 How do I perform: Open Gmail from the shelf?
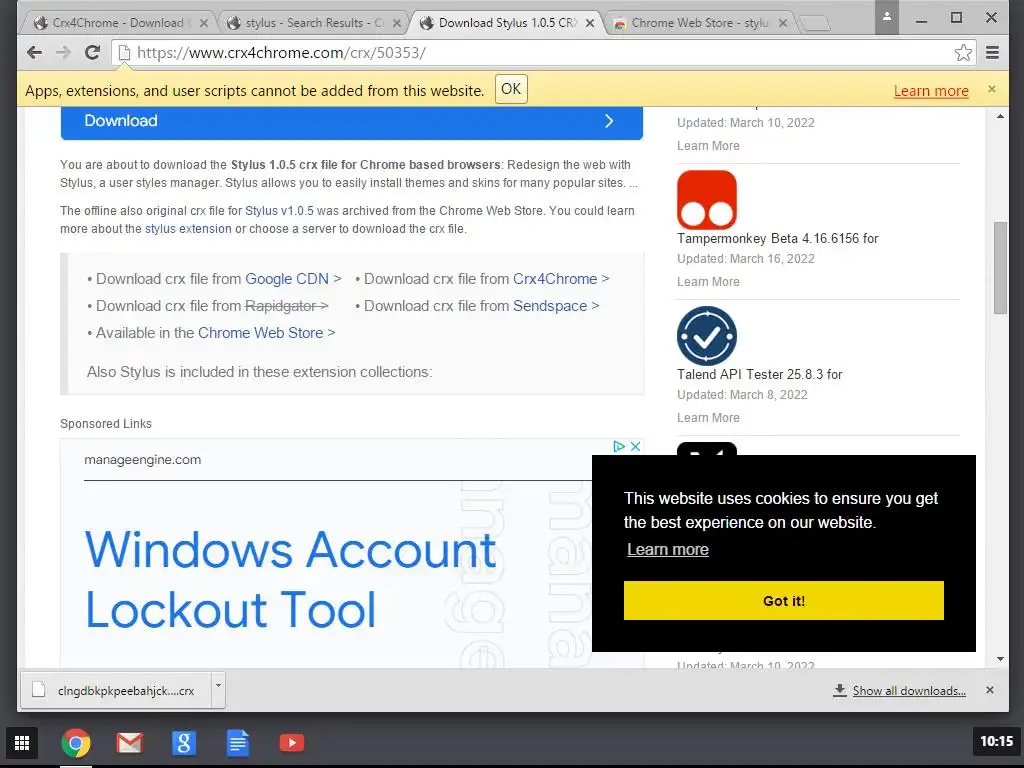point(129,743)
